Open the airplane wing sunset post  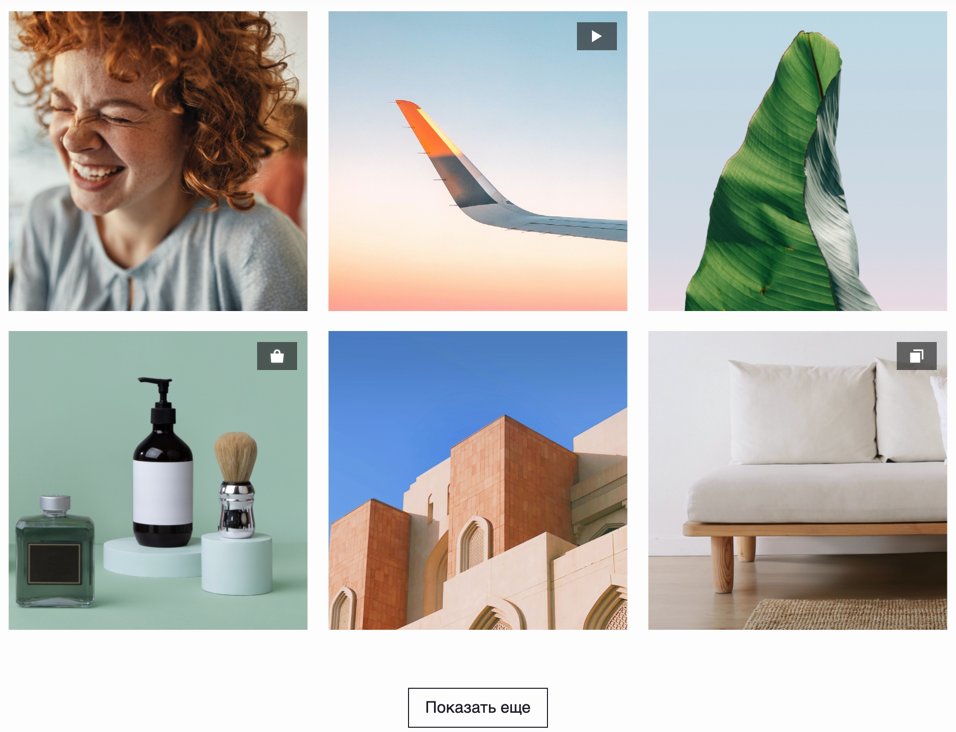click(477, 161)
